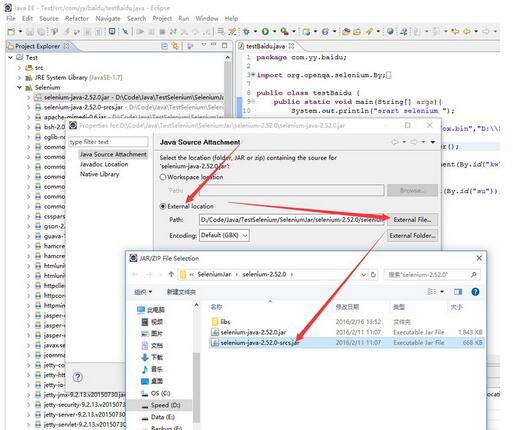
Task: Open the view options dropdown in file dialog
Action: (442, 292)
